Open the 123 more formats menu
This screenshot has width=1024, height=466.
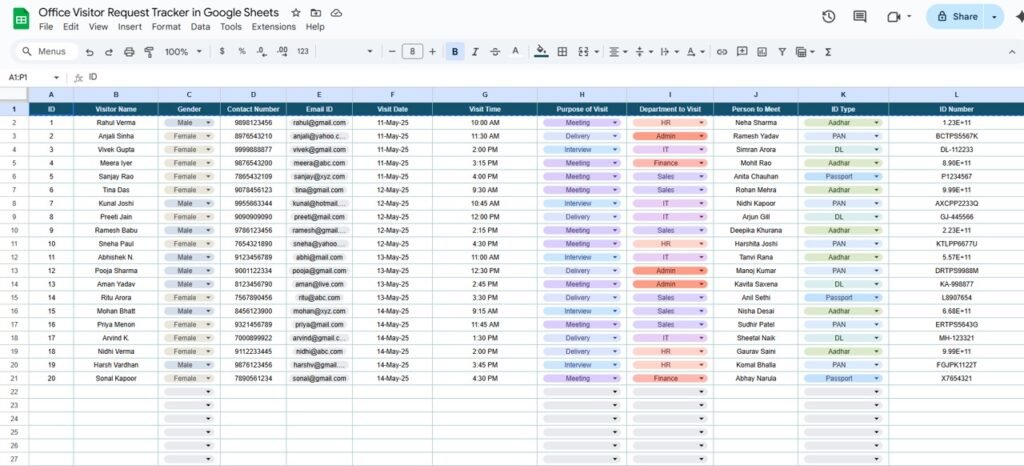[x=302, y=51]
